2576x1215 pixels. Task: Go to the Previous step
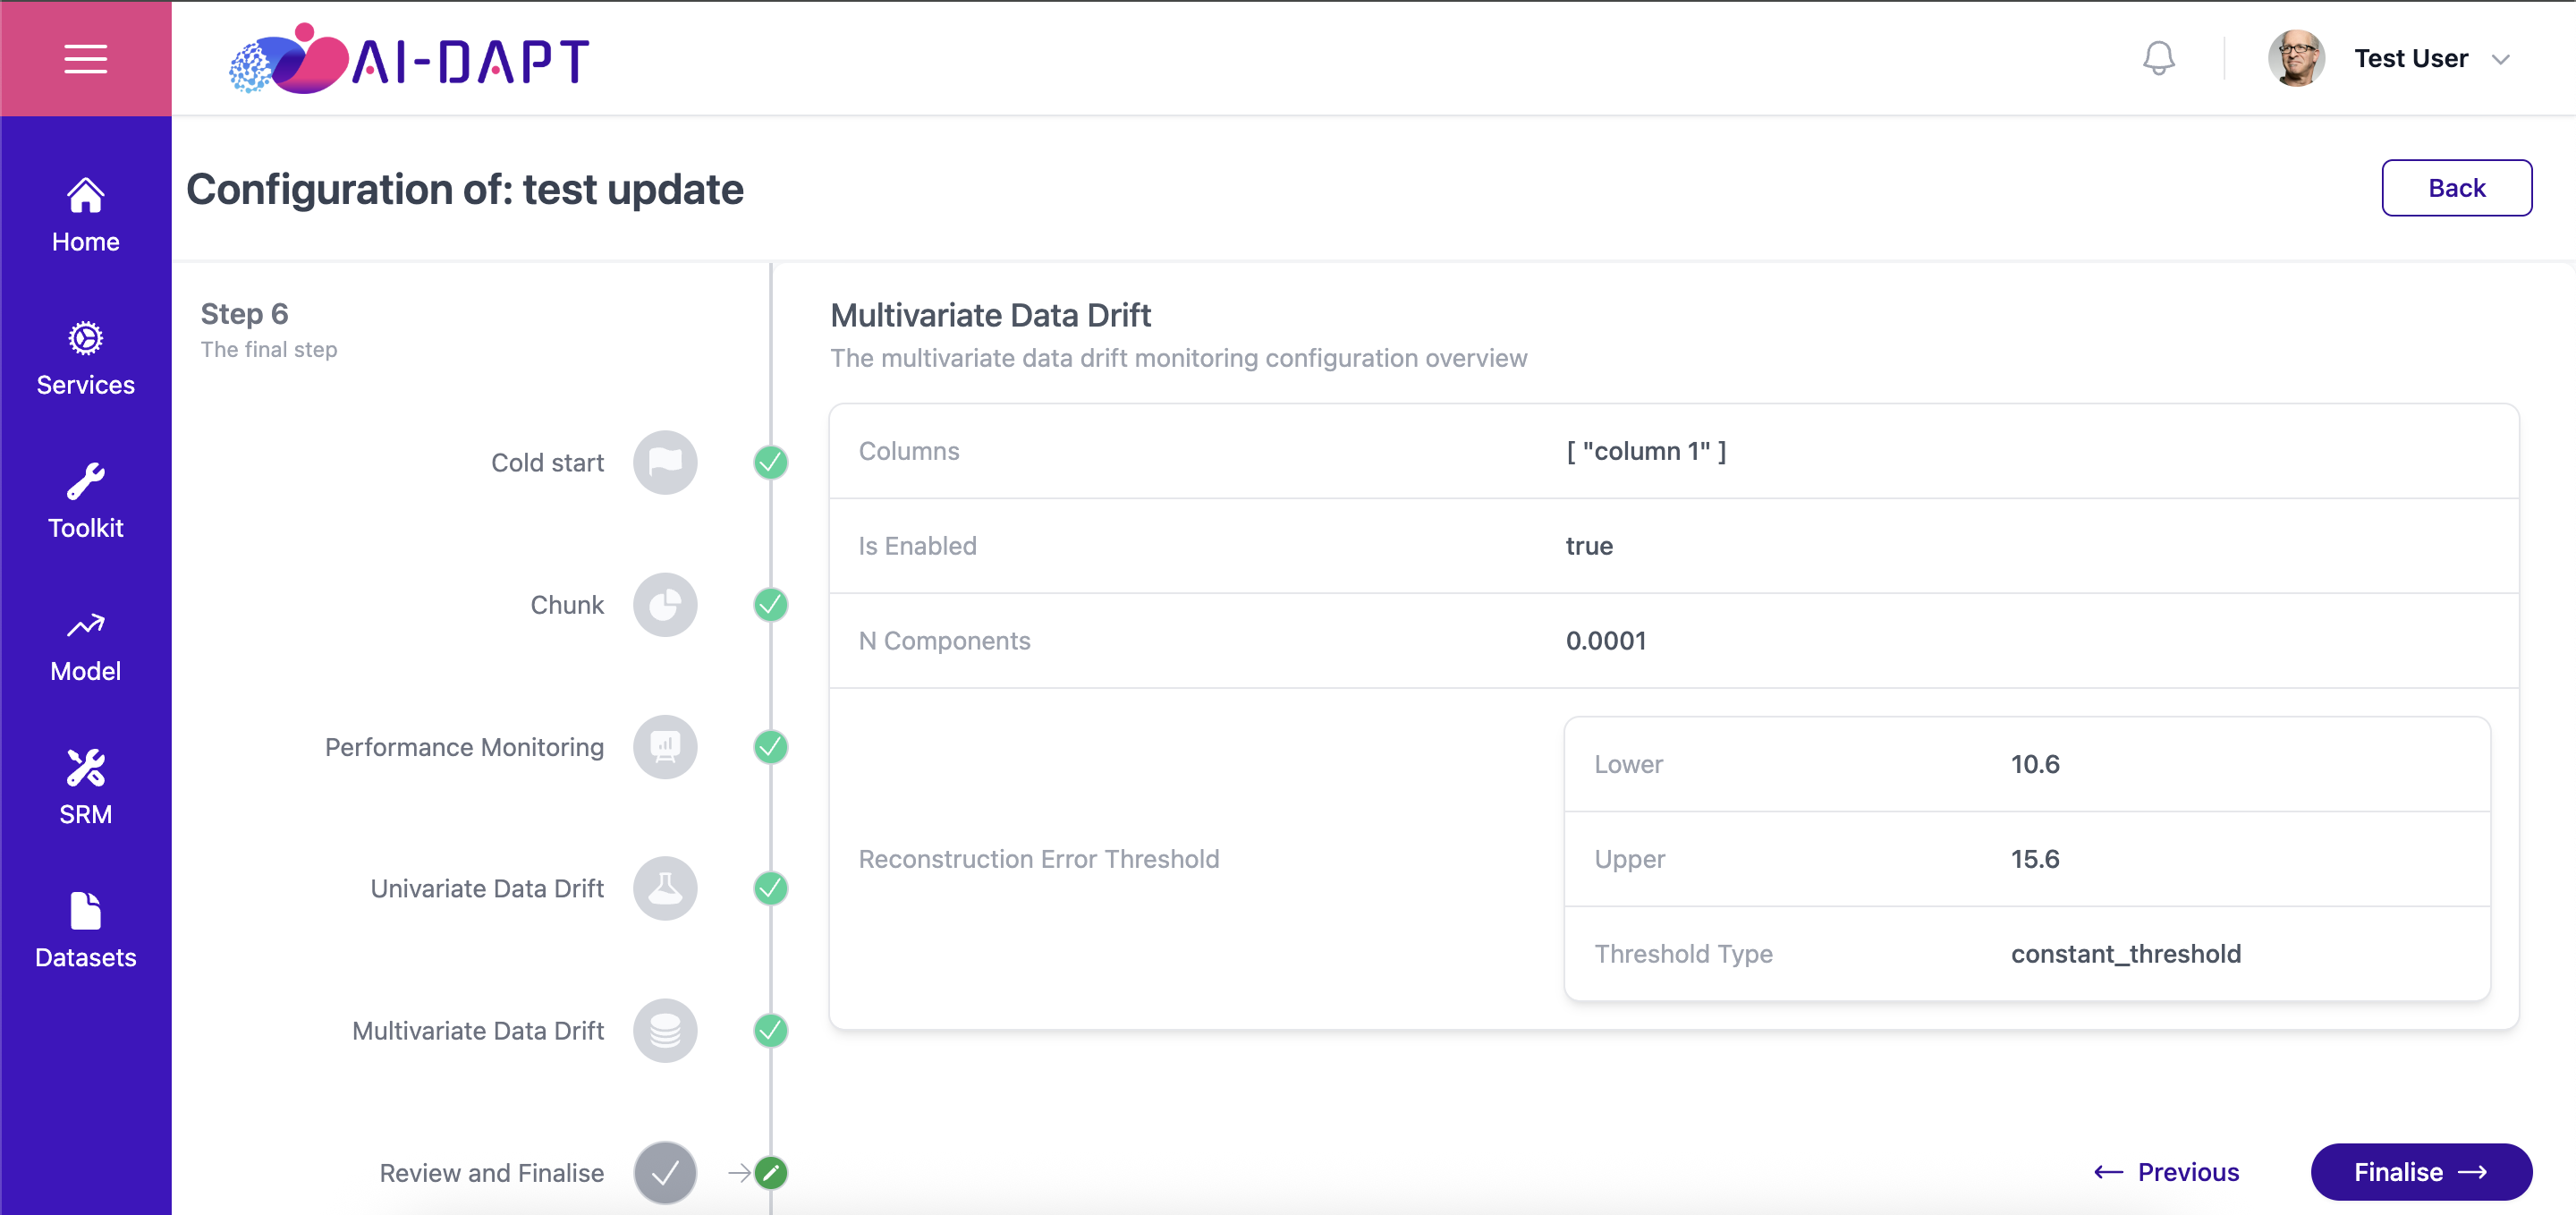[2166, 1171]
